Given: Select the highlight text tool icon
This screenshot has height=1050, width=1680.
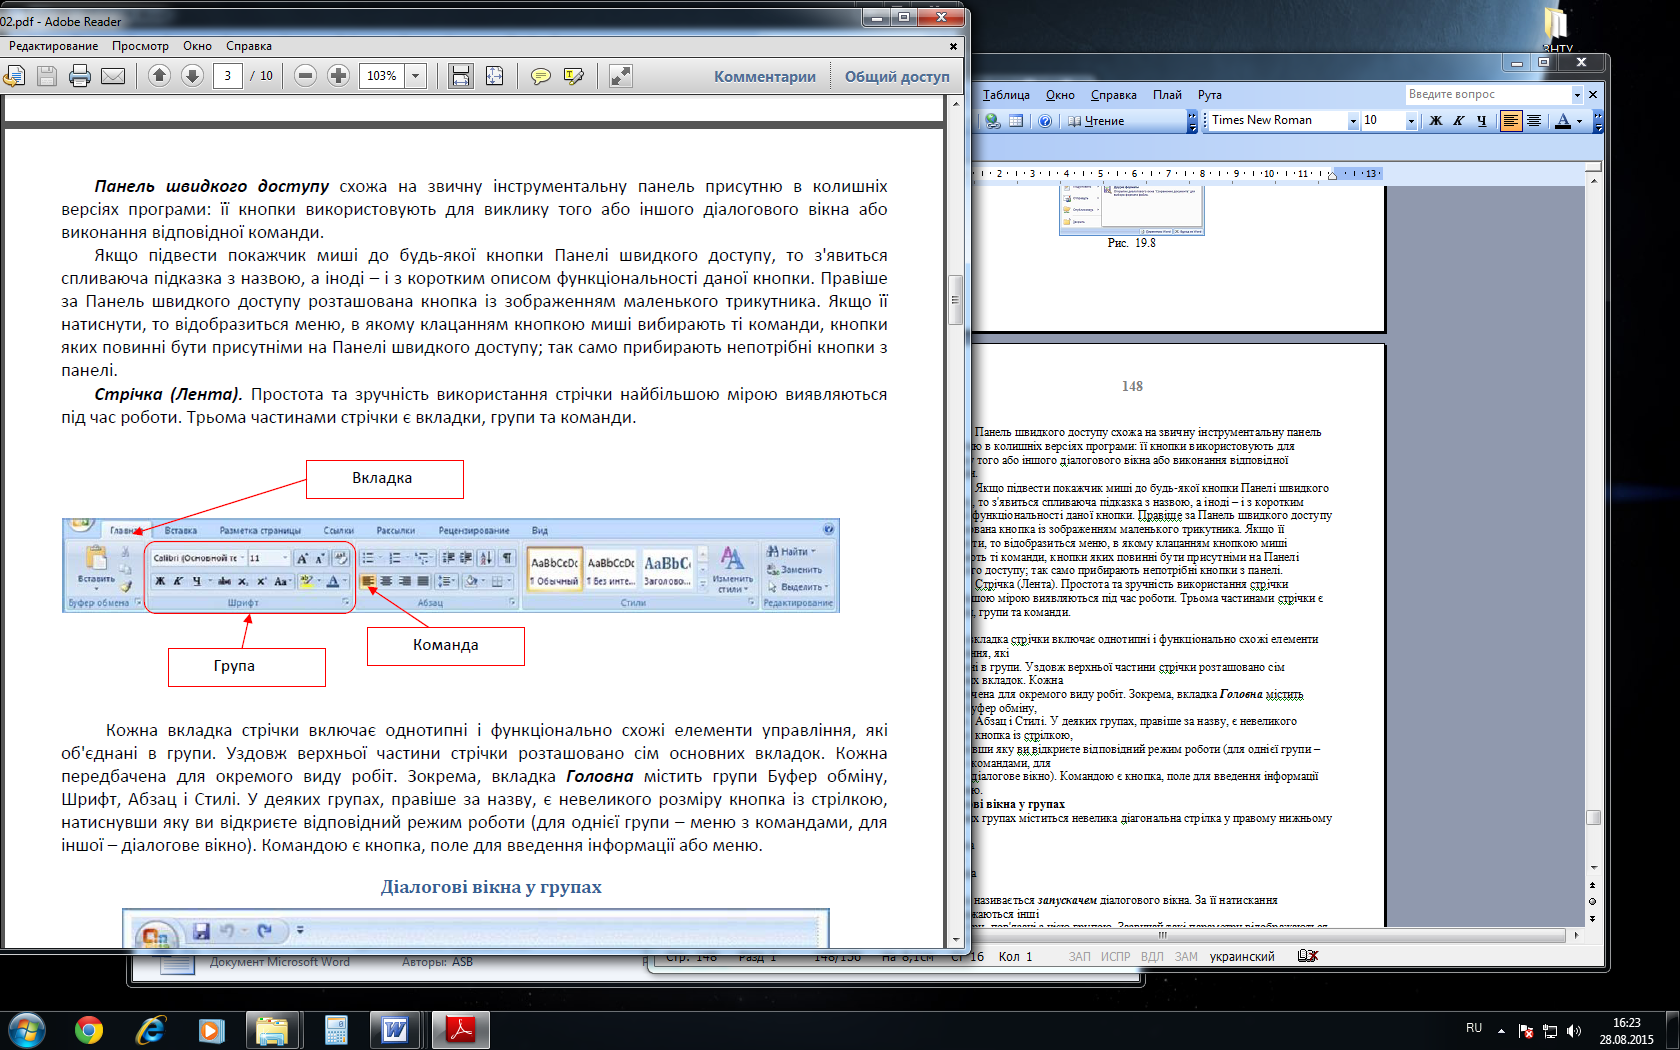Looking at the screenshot, I should pyautogui.click(x=574, y=76).
